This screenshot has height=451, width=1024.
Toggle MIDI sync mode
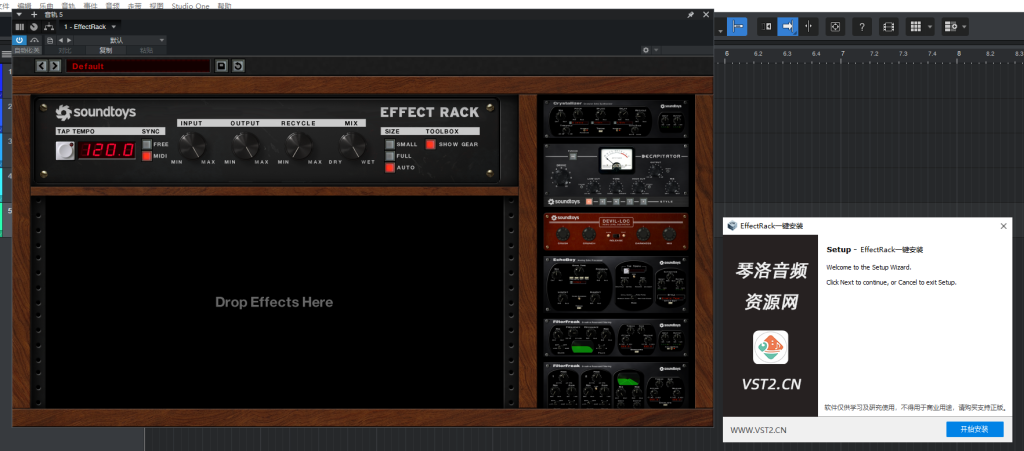point(147,156)
